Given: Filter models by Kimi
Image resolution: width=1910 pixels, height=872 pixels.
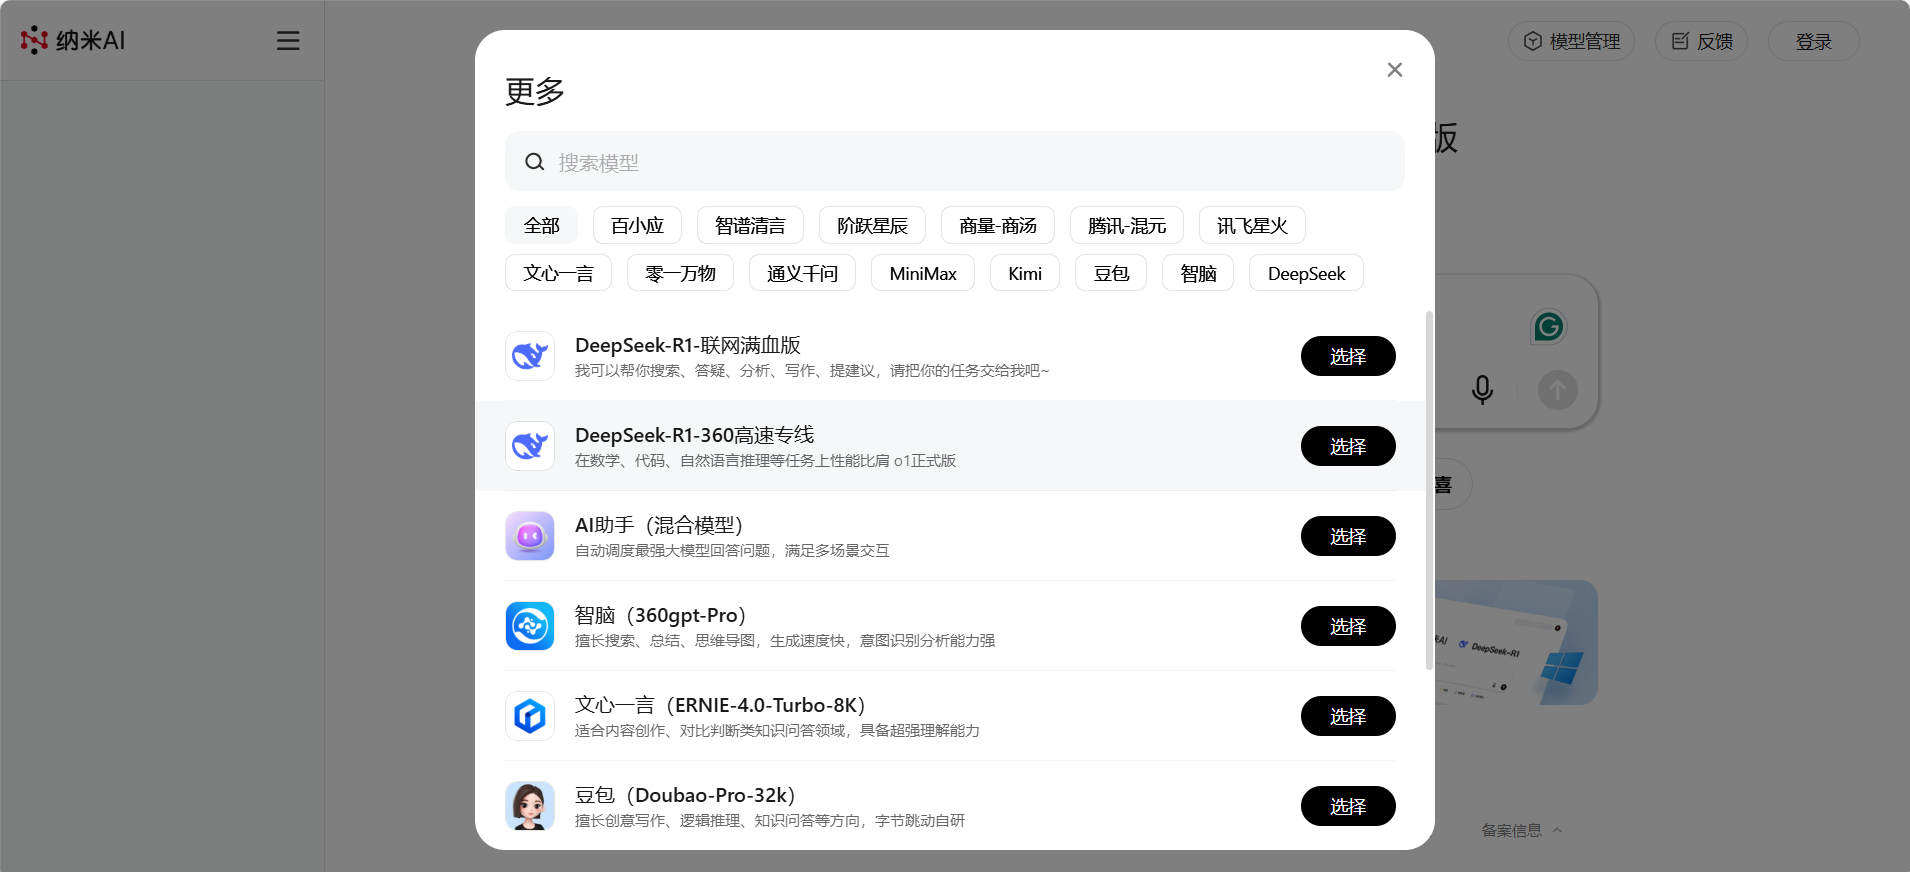Looking at the screenshot, I should pos(1025,273).
